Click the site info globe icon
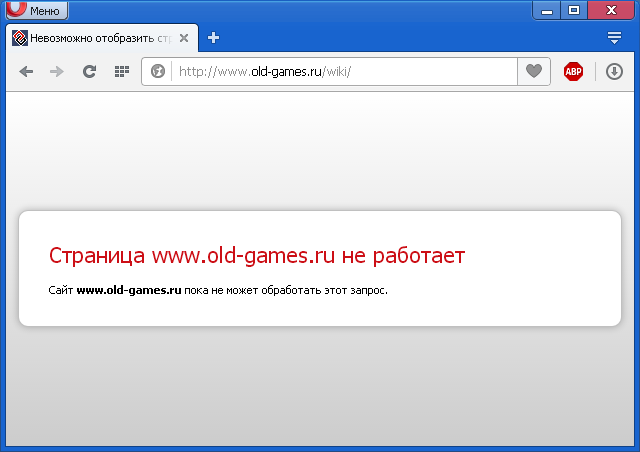 [158, 71]
